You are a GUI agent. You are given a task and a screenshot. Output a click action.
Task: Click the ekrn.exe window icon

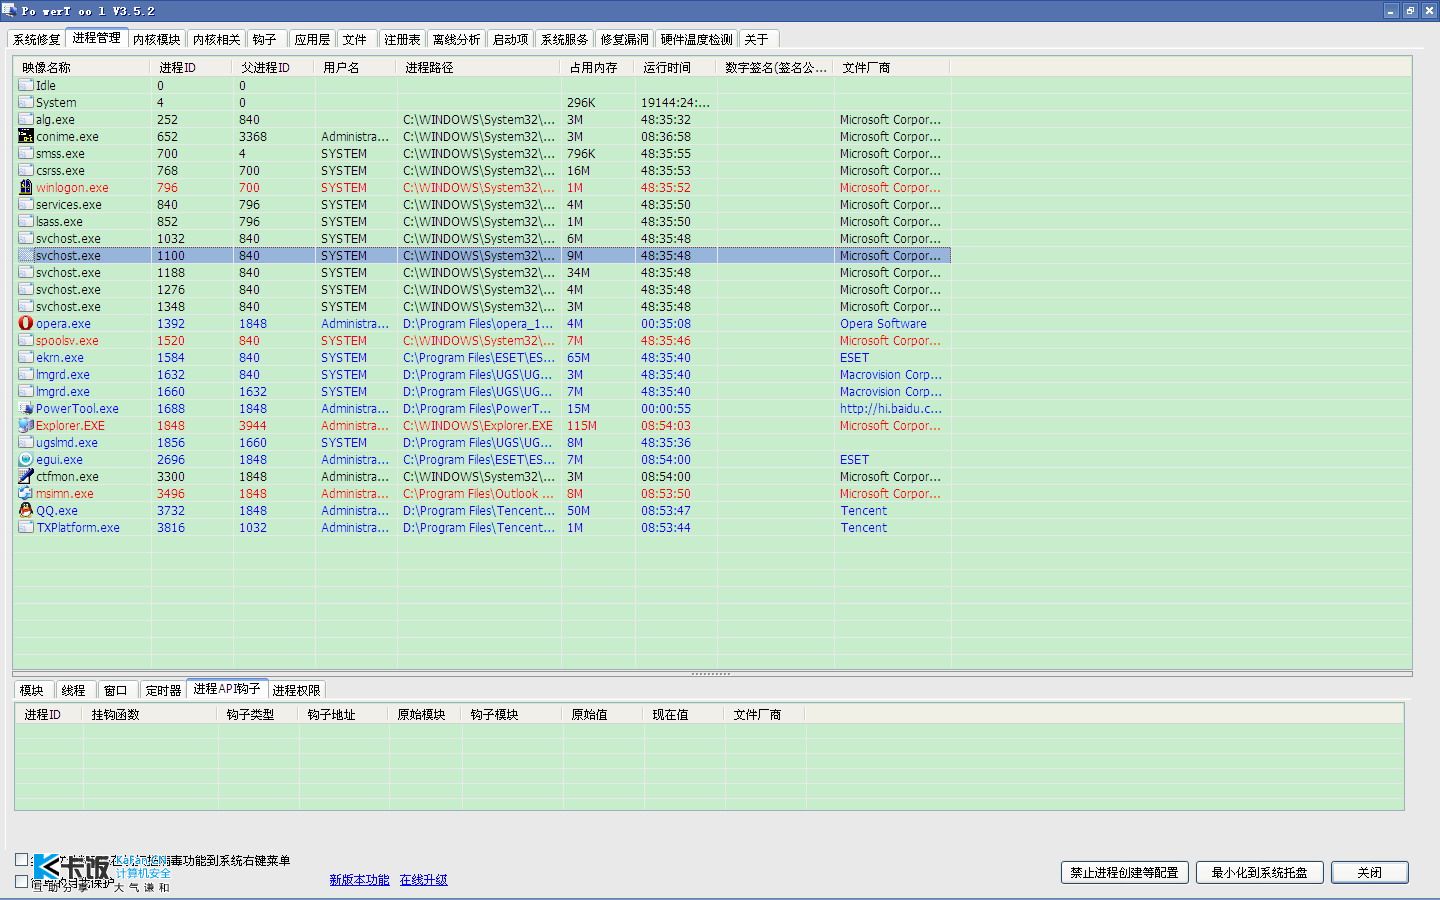[26, 357]
